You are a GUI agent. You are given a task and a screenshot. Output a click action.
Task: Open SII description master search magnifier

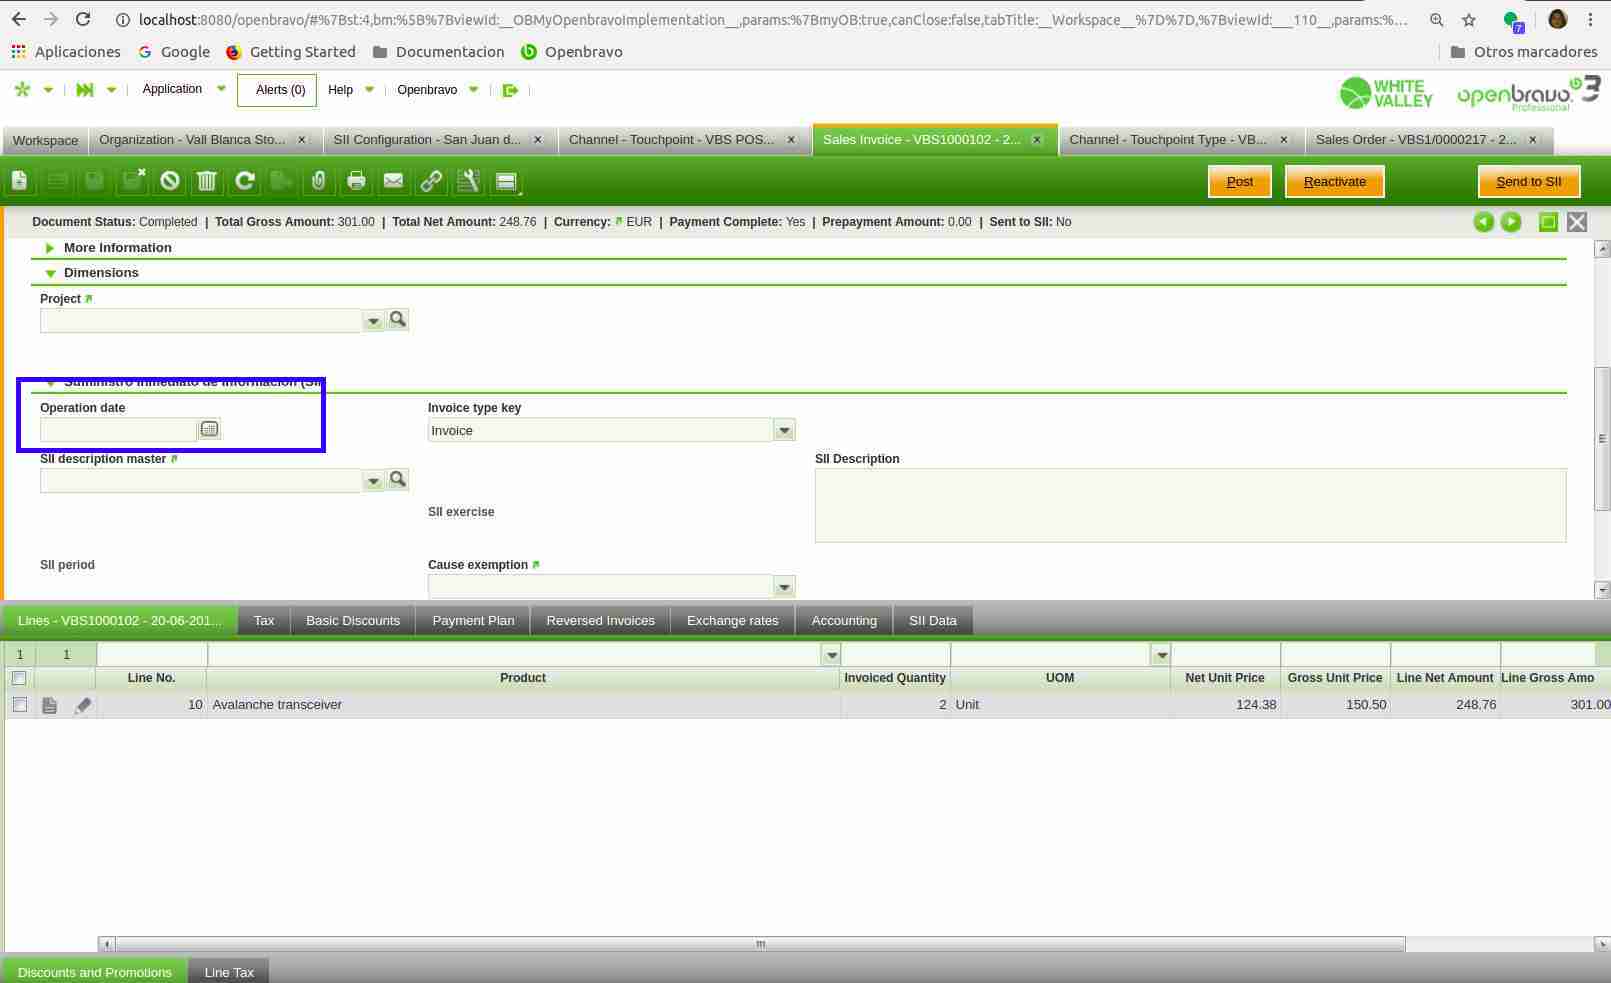point(398,479)
